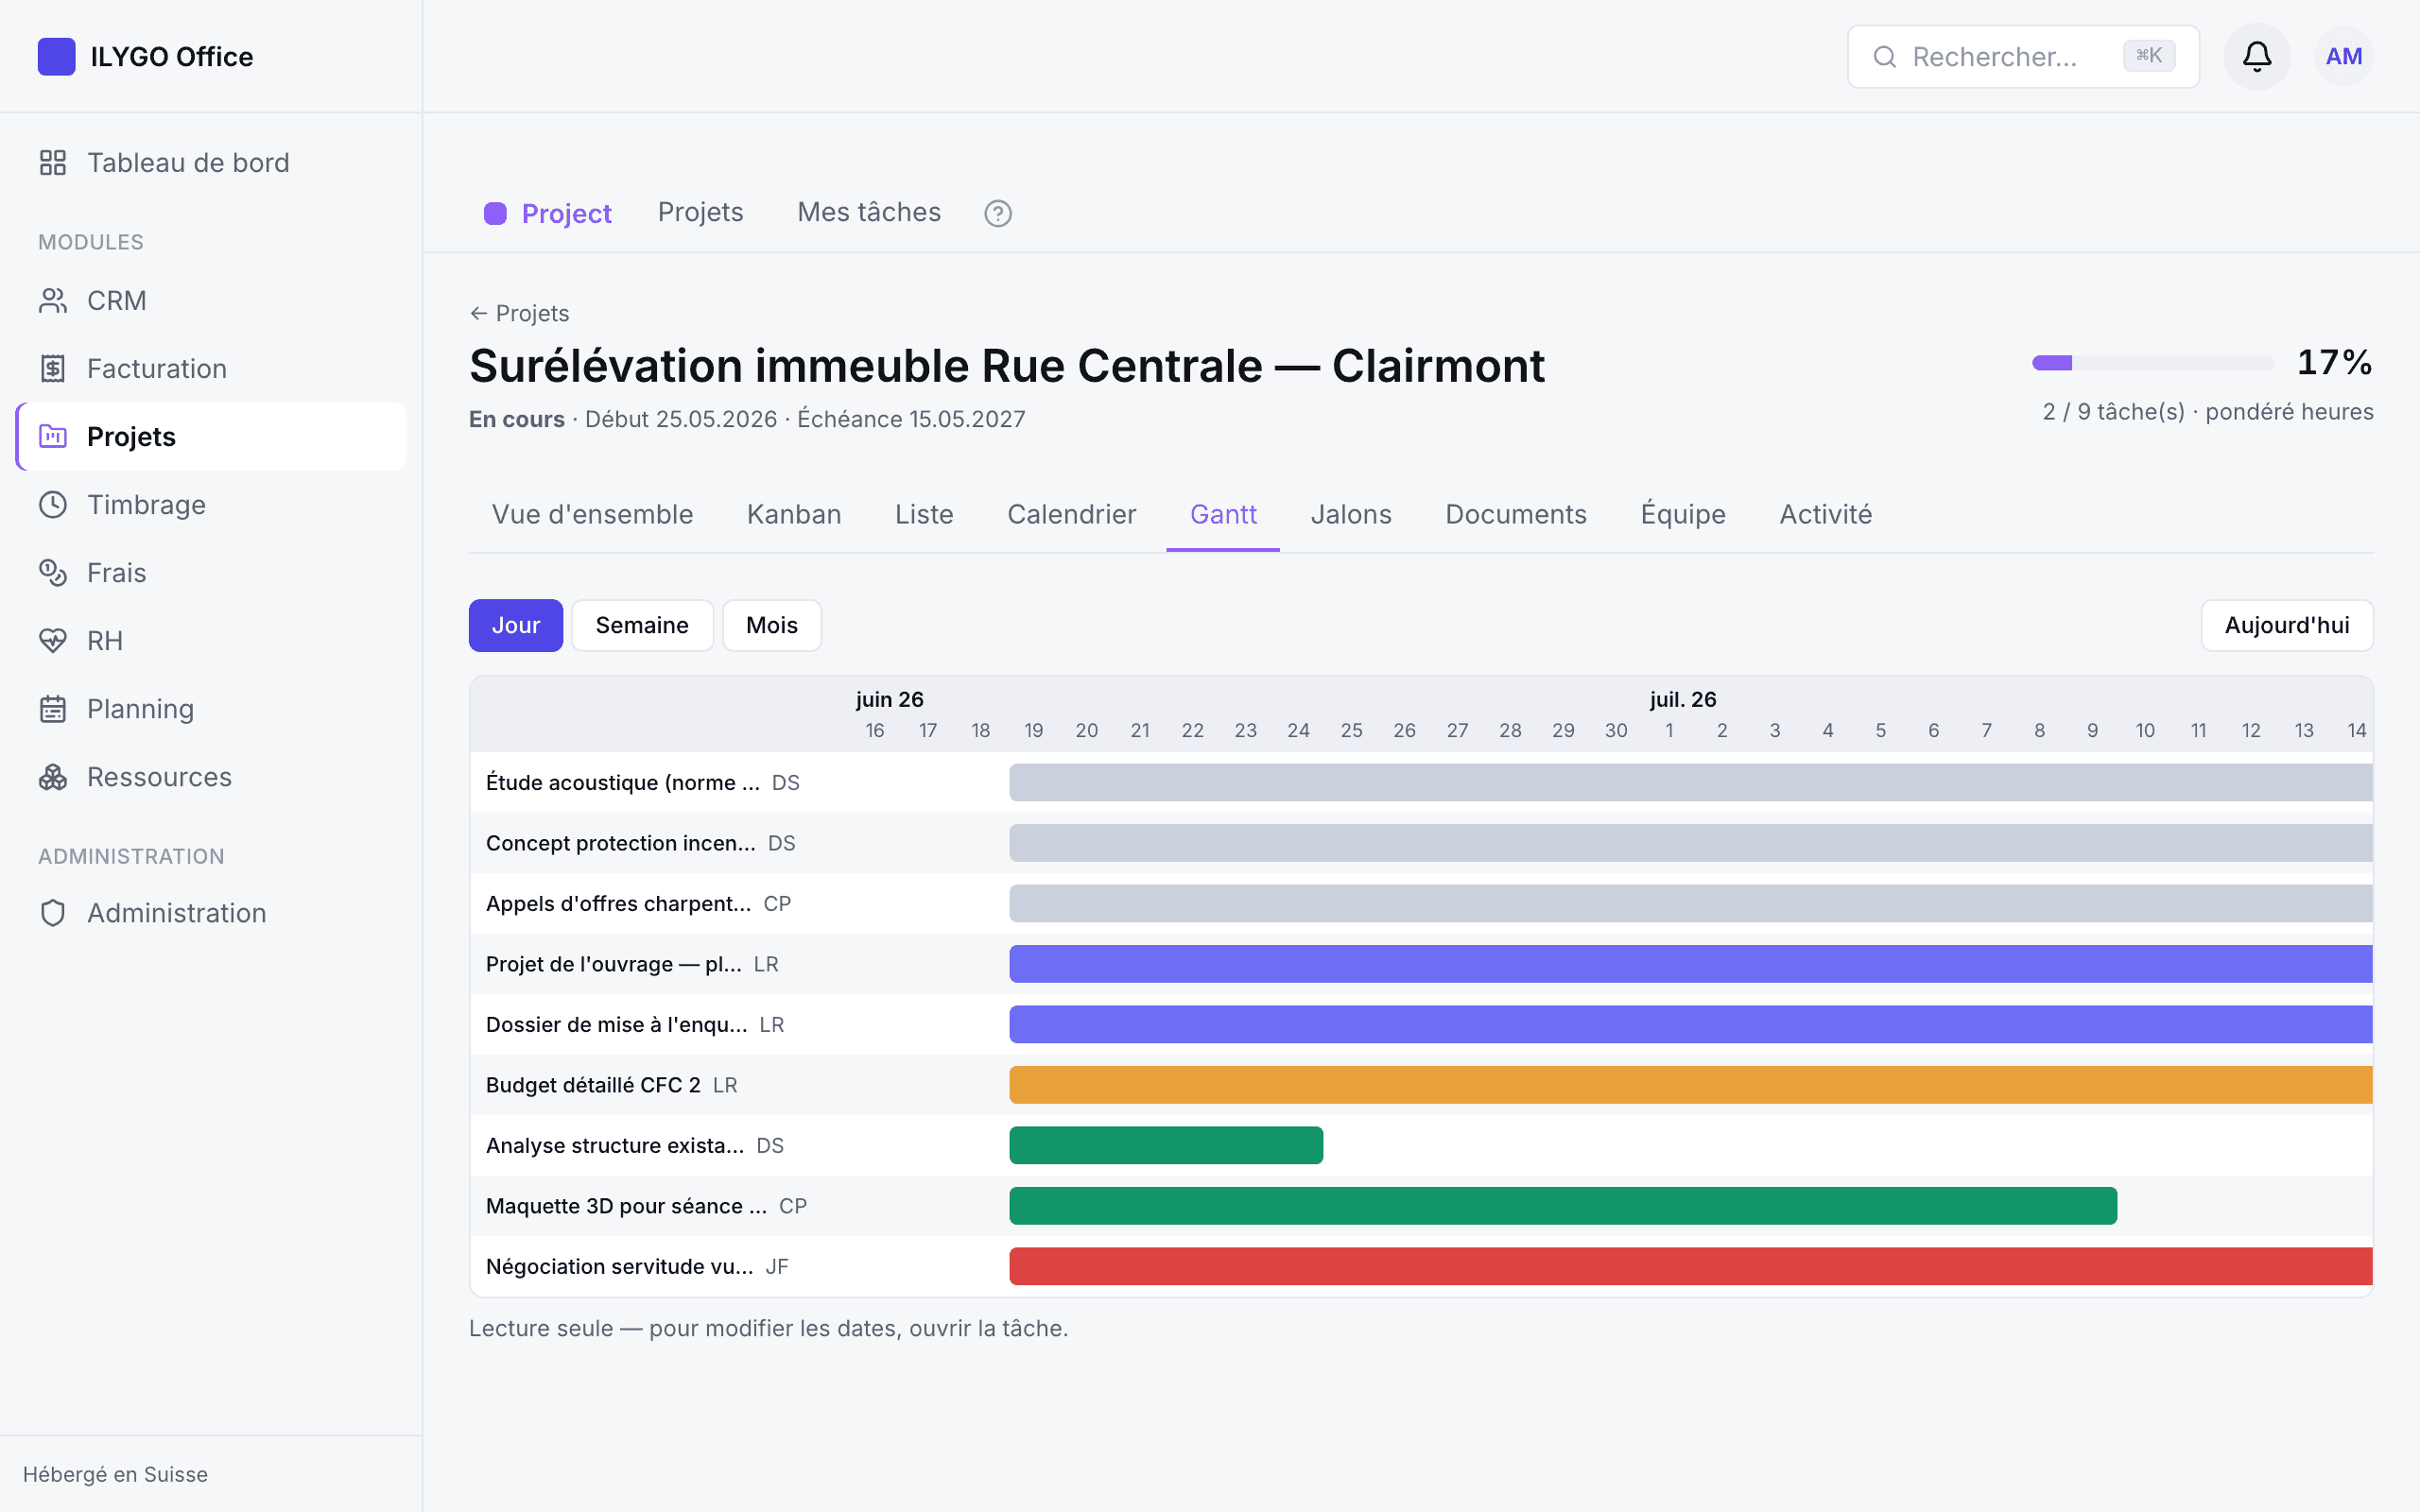Go to Frais module
The height and width of the screenshot is (1512, 2420).
[212, 572]
